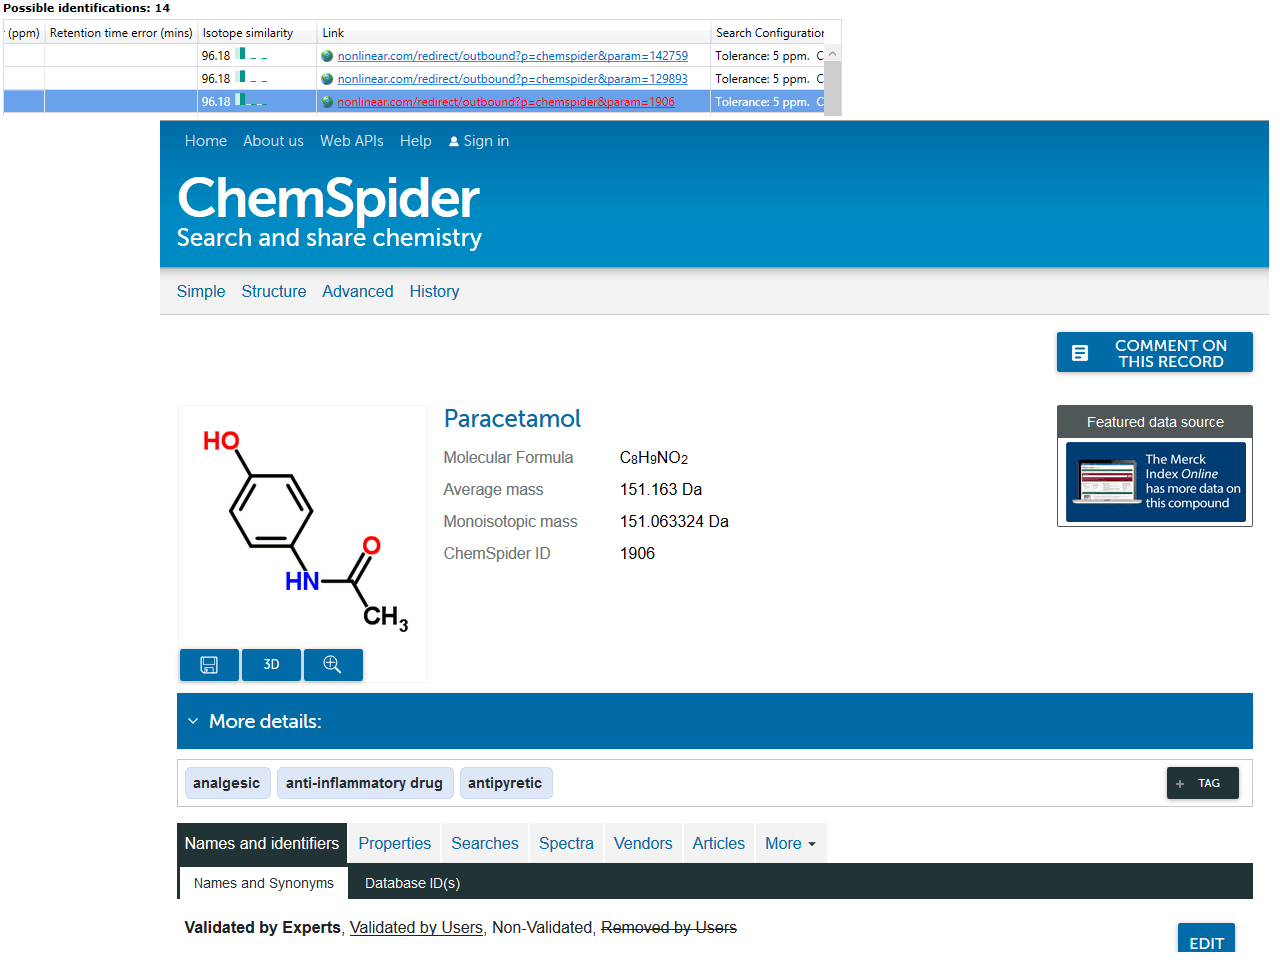The width and height of the screenshot is (1280, 960).
Task: Filter by Validated by Users
Action: tap(416, 928)
